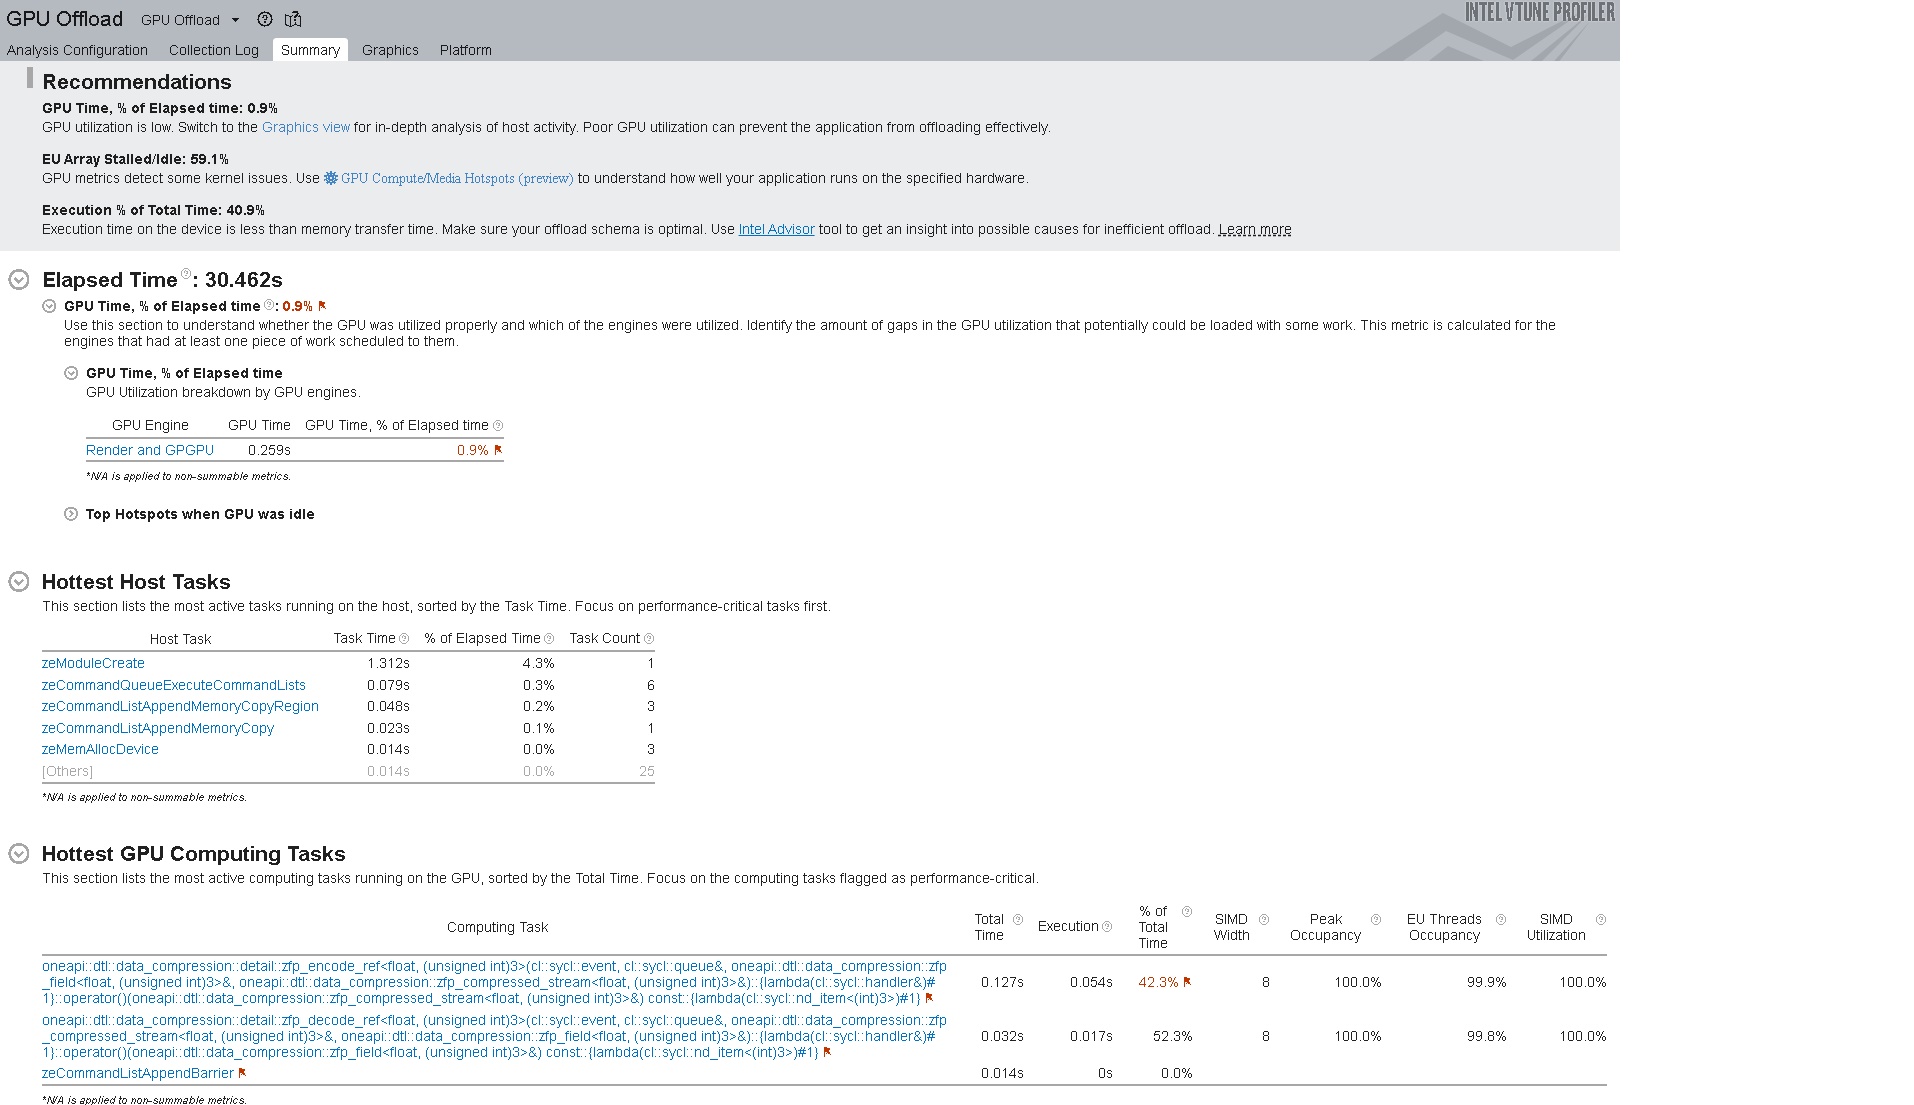Screen dimensions: 1914x1105
Task: Collapse the Hottest GPU Computing Tasks section
Action: click(19, 854)
